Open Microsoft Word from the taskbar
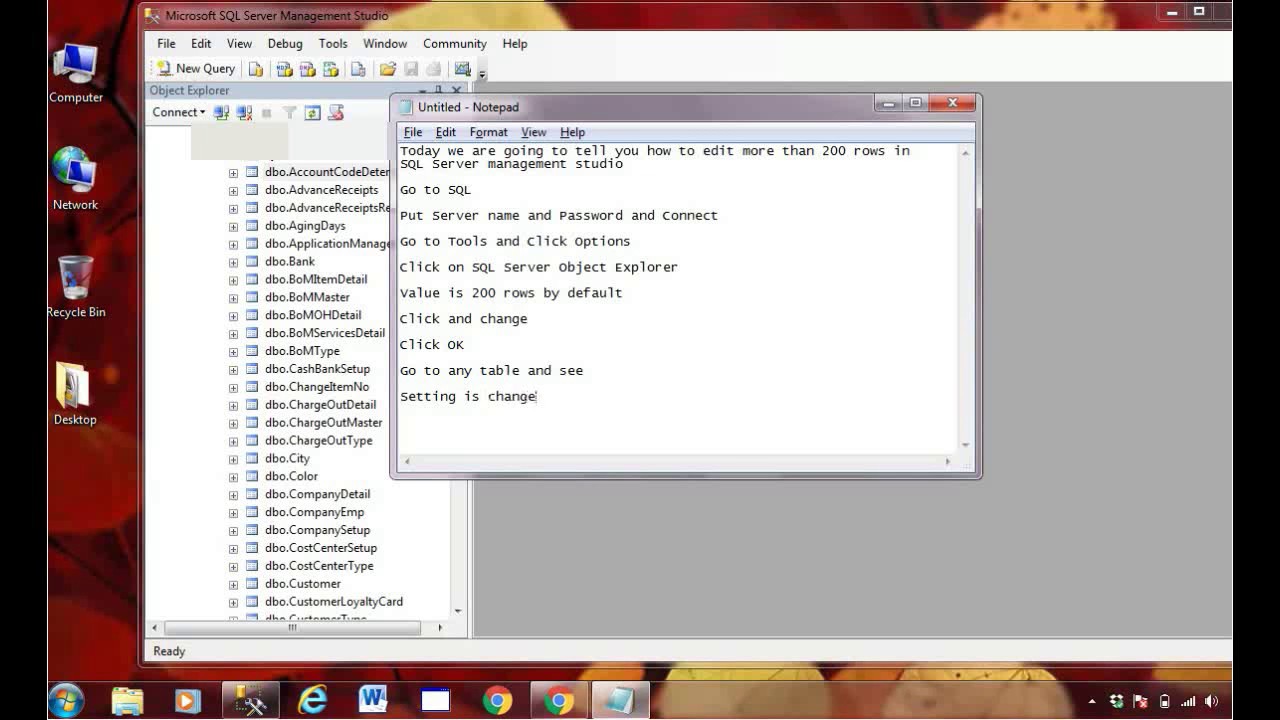This screenshot has height=720, width=1280. pos(373,701)
